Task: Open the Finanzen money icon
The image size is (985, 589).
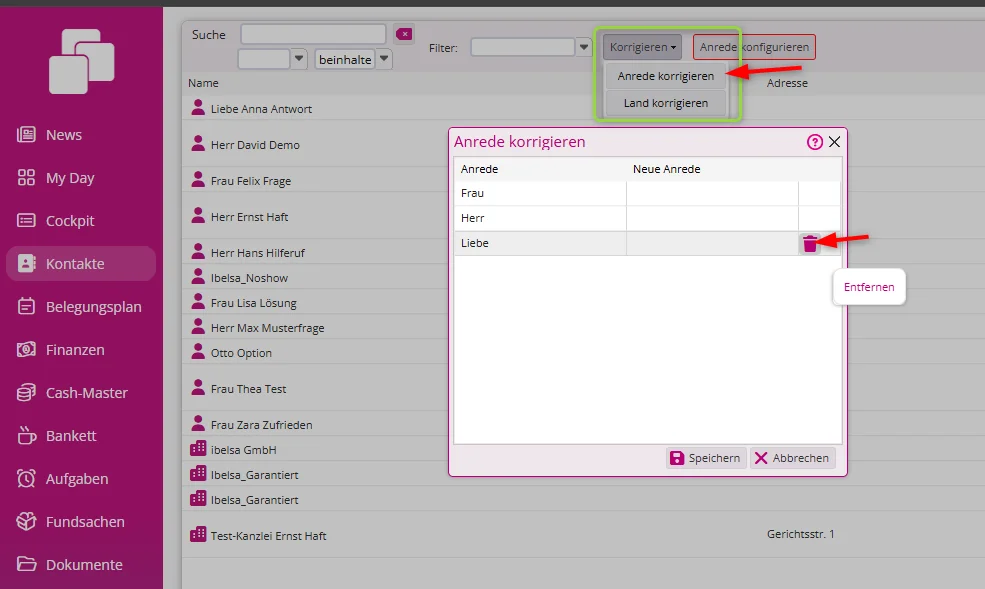Action: [26, 349]
